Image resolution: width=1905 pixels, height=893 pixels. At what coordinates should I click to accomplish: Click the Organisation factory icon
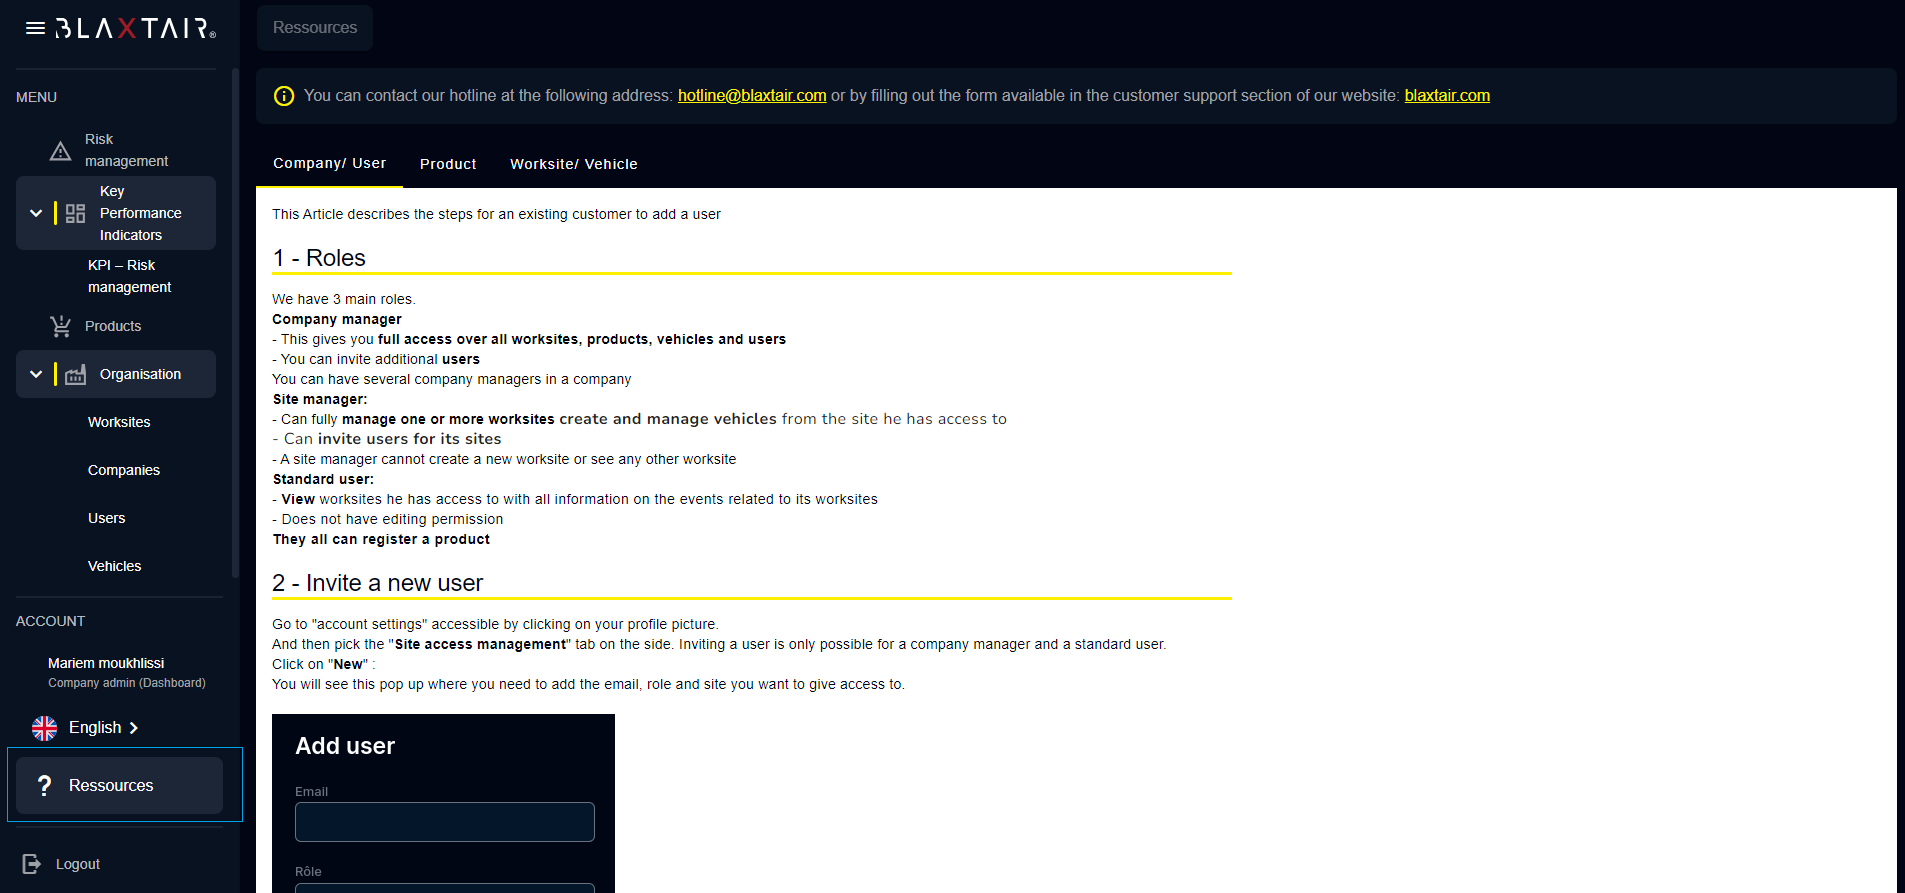coord(75,375)
